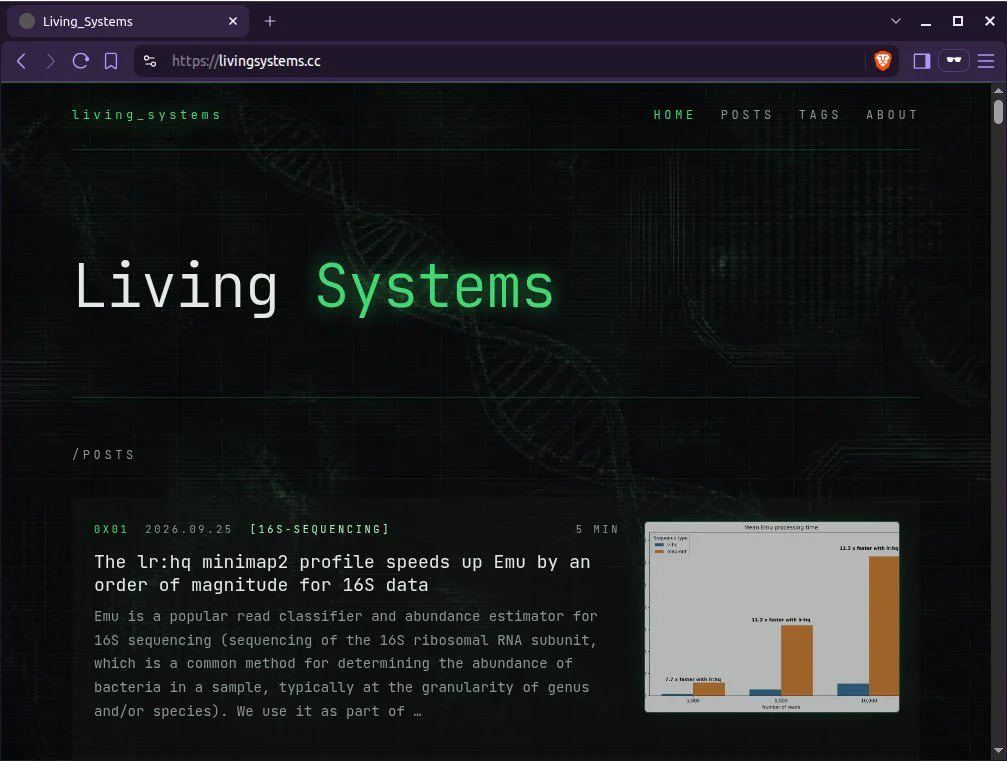1007x761 pixels.
Task: Open the HOME nav item
Action: point(674,115)
